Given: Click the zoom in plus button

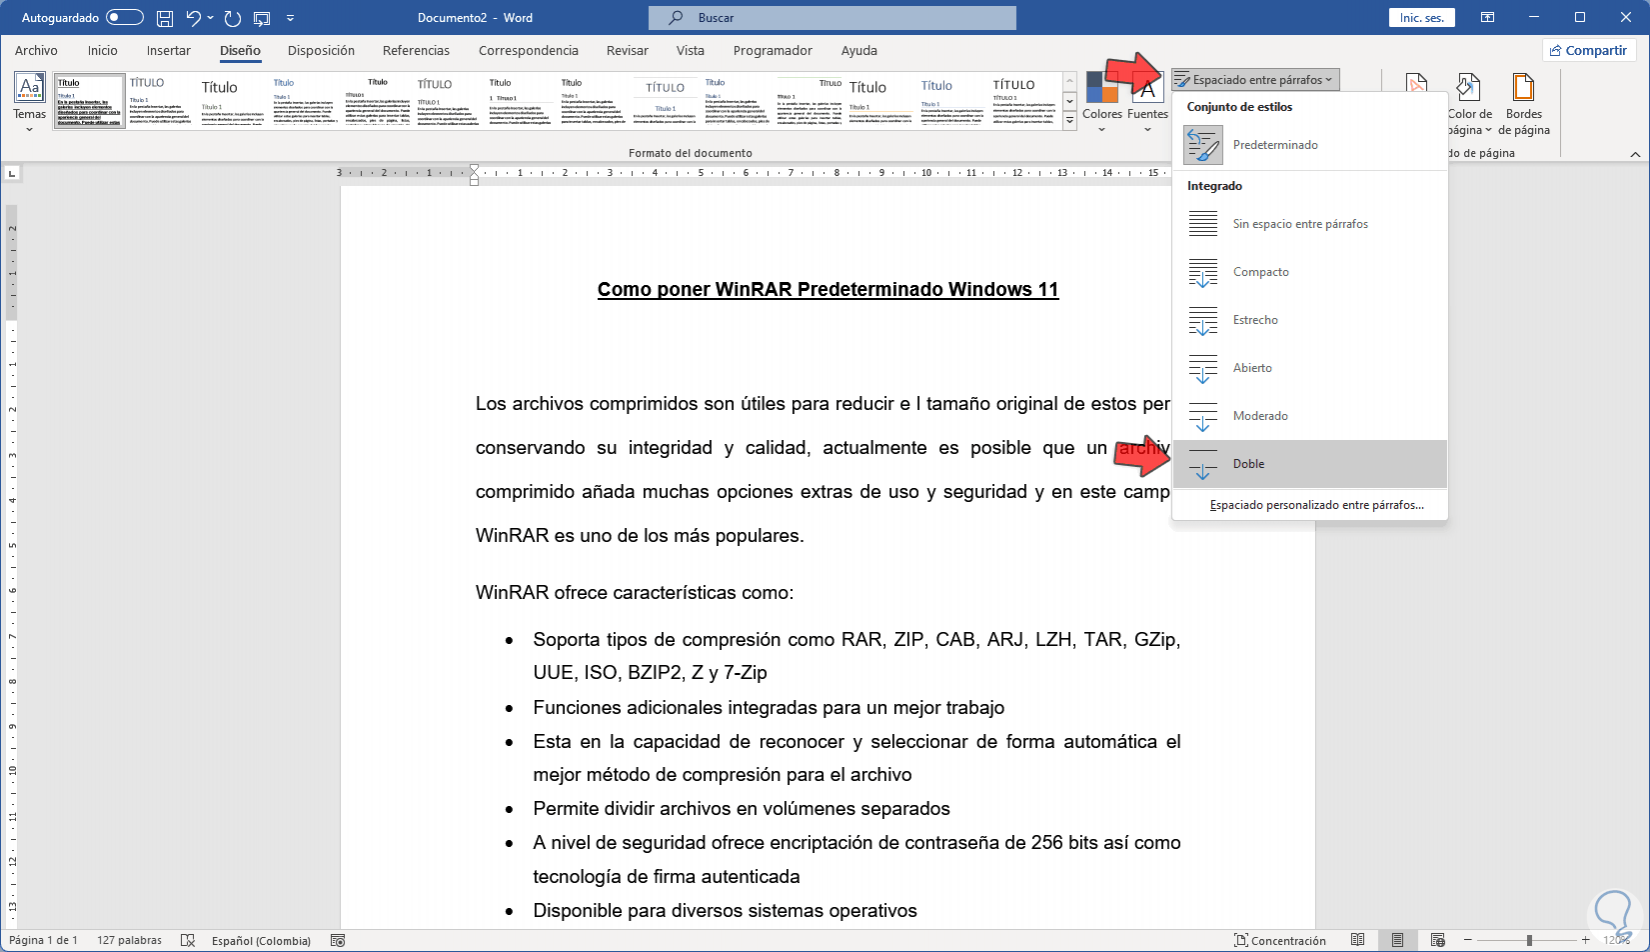Looking at the screenshot, I should point(1586,940).
